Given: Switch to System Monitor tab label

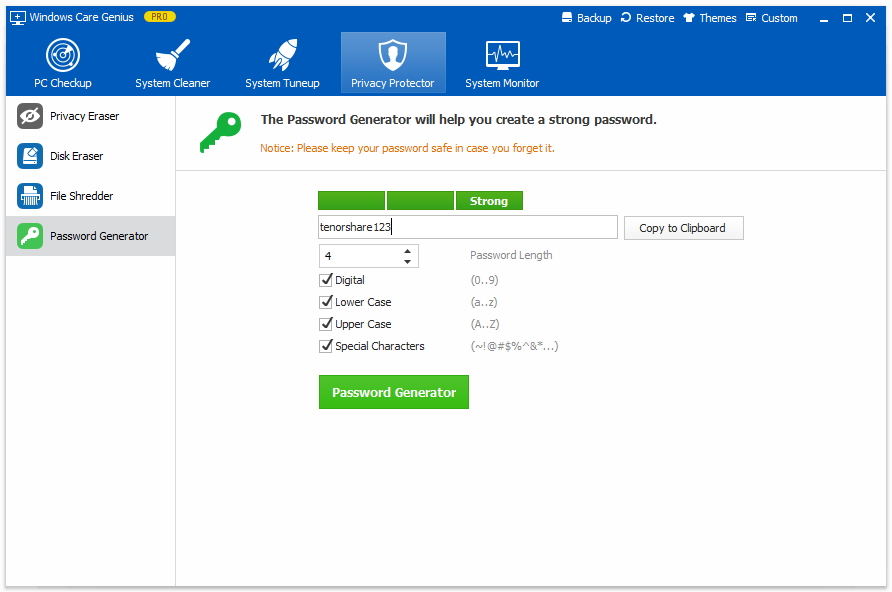Looking at the screenshot, I should coord(502,83).
